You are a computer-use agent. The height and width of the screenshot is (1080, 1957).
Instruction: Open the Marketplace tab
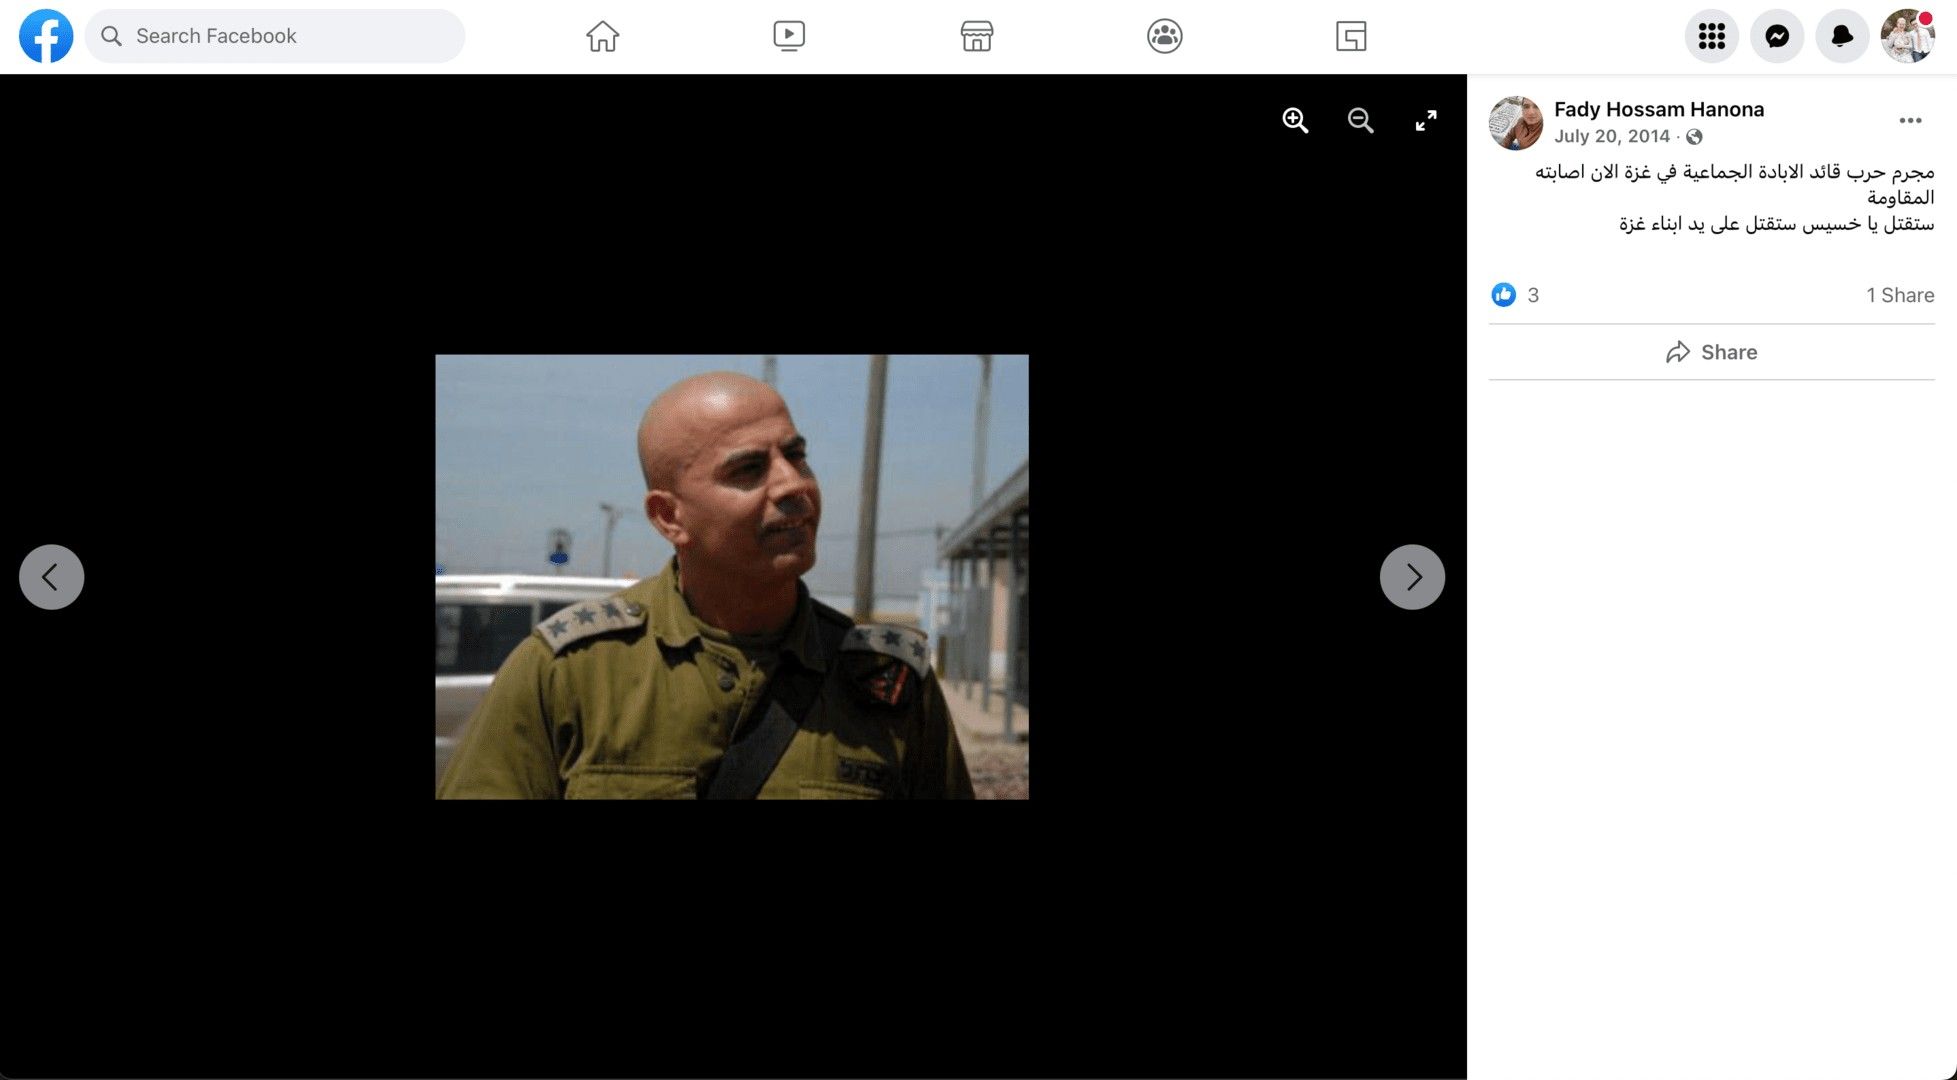coord(976,36)
